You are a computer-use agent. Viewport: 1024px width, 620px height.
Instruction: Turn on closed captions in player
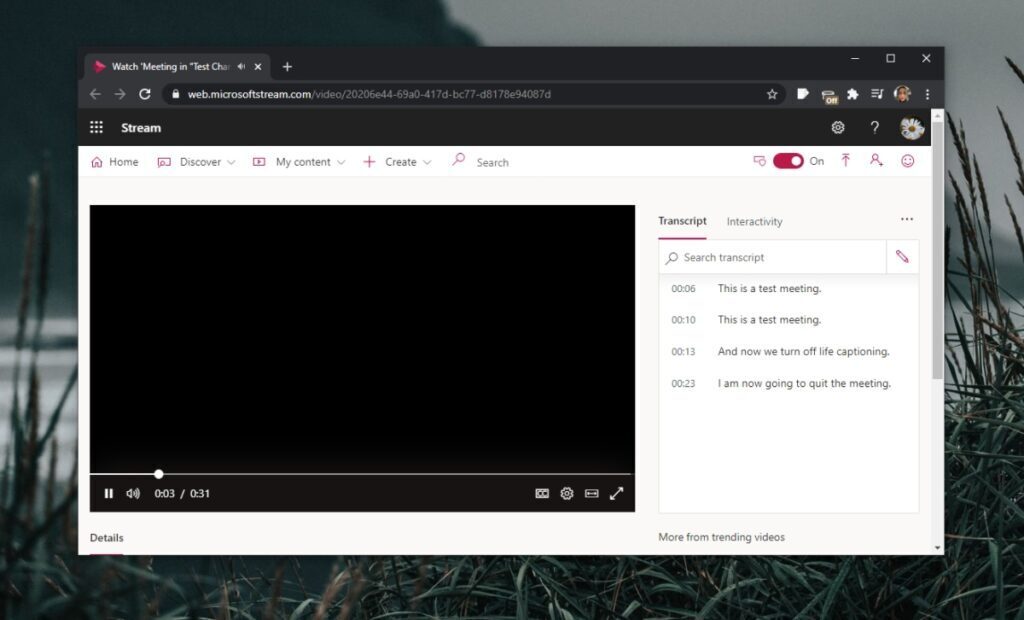click(x=542, y=493)
